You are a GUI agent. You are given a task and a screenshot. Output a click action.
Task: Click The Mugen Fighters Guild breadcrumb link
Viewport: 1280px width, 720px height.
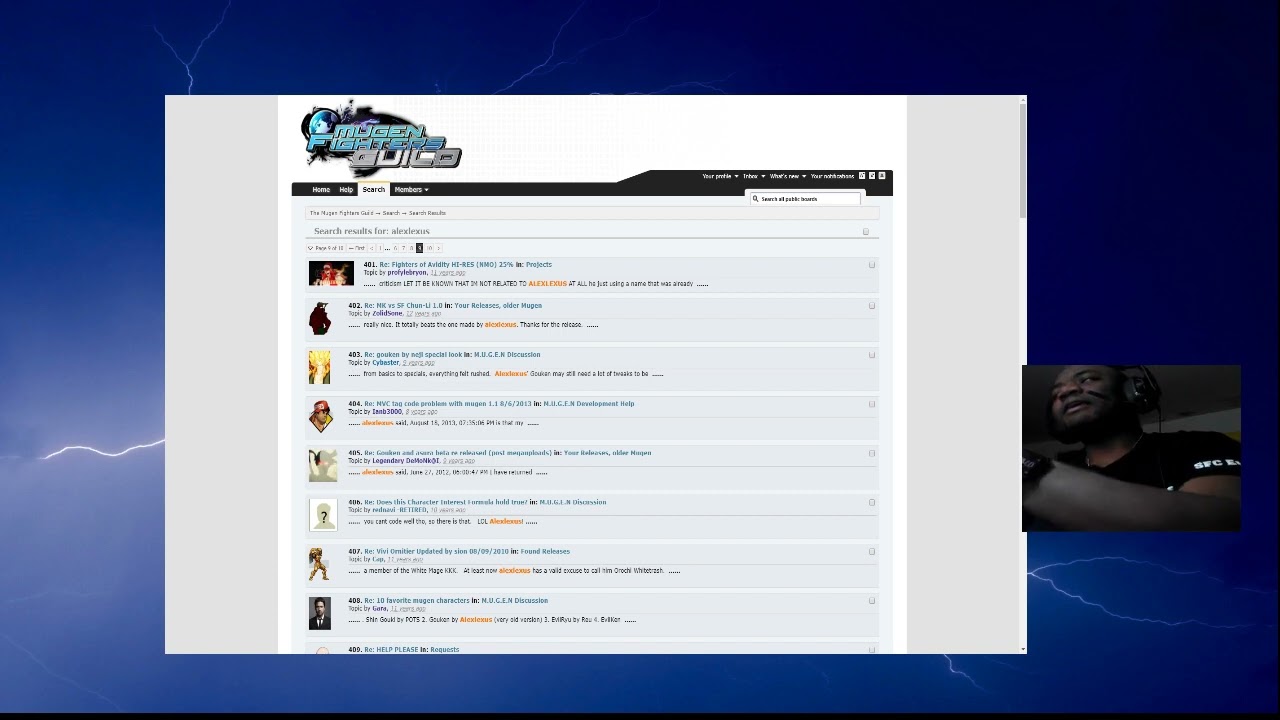(341, 213)
